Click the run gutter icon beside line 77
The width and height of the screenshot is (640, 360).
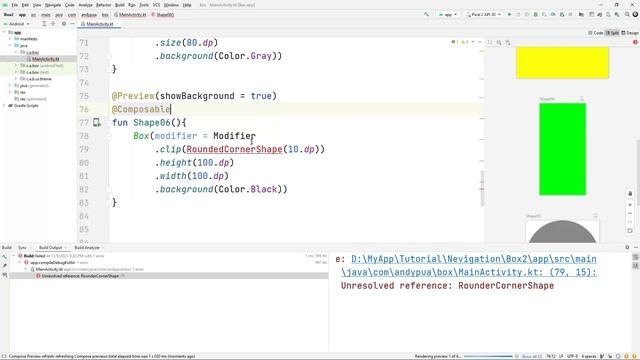97,122
